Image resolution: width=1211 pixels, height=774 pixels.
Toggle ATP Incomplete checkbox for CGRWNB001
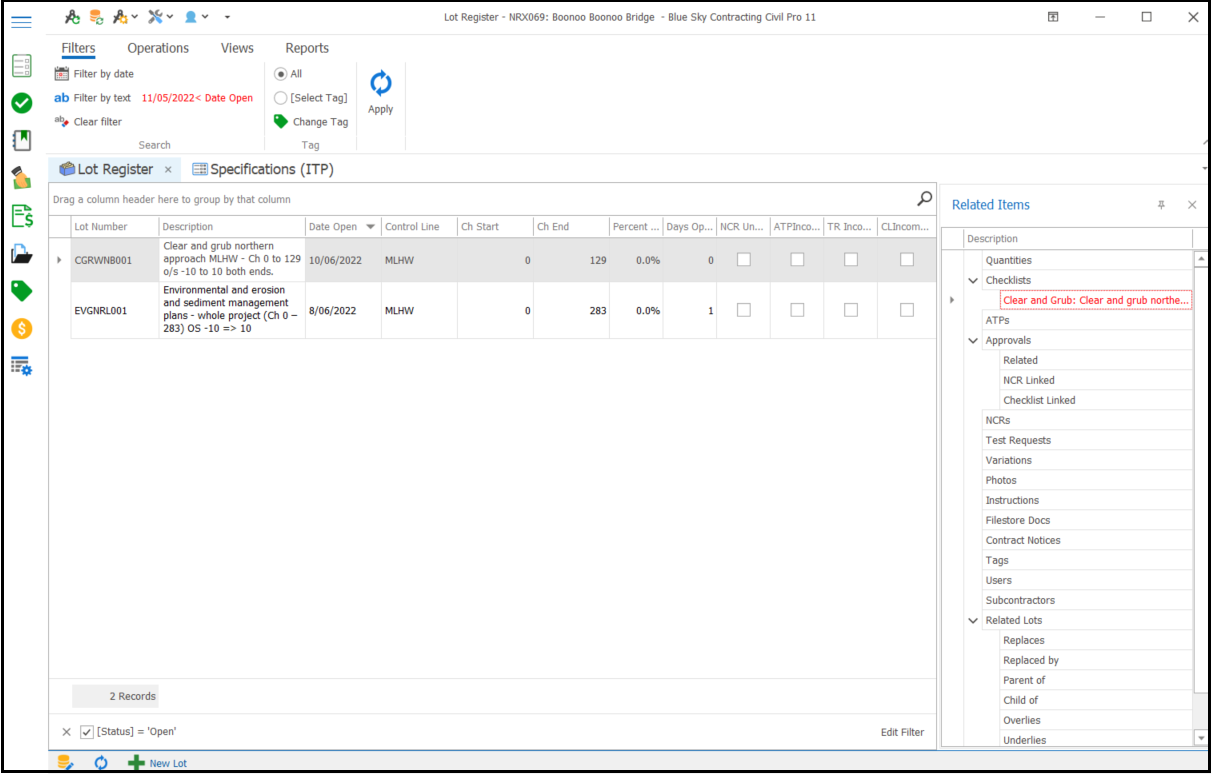797,260
